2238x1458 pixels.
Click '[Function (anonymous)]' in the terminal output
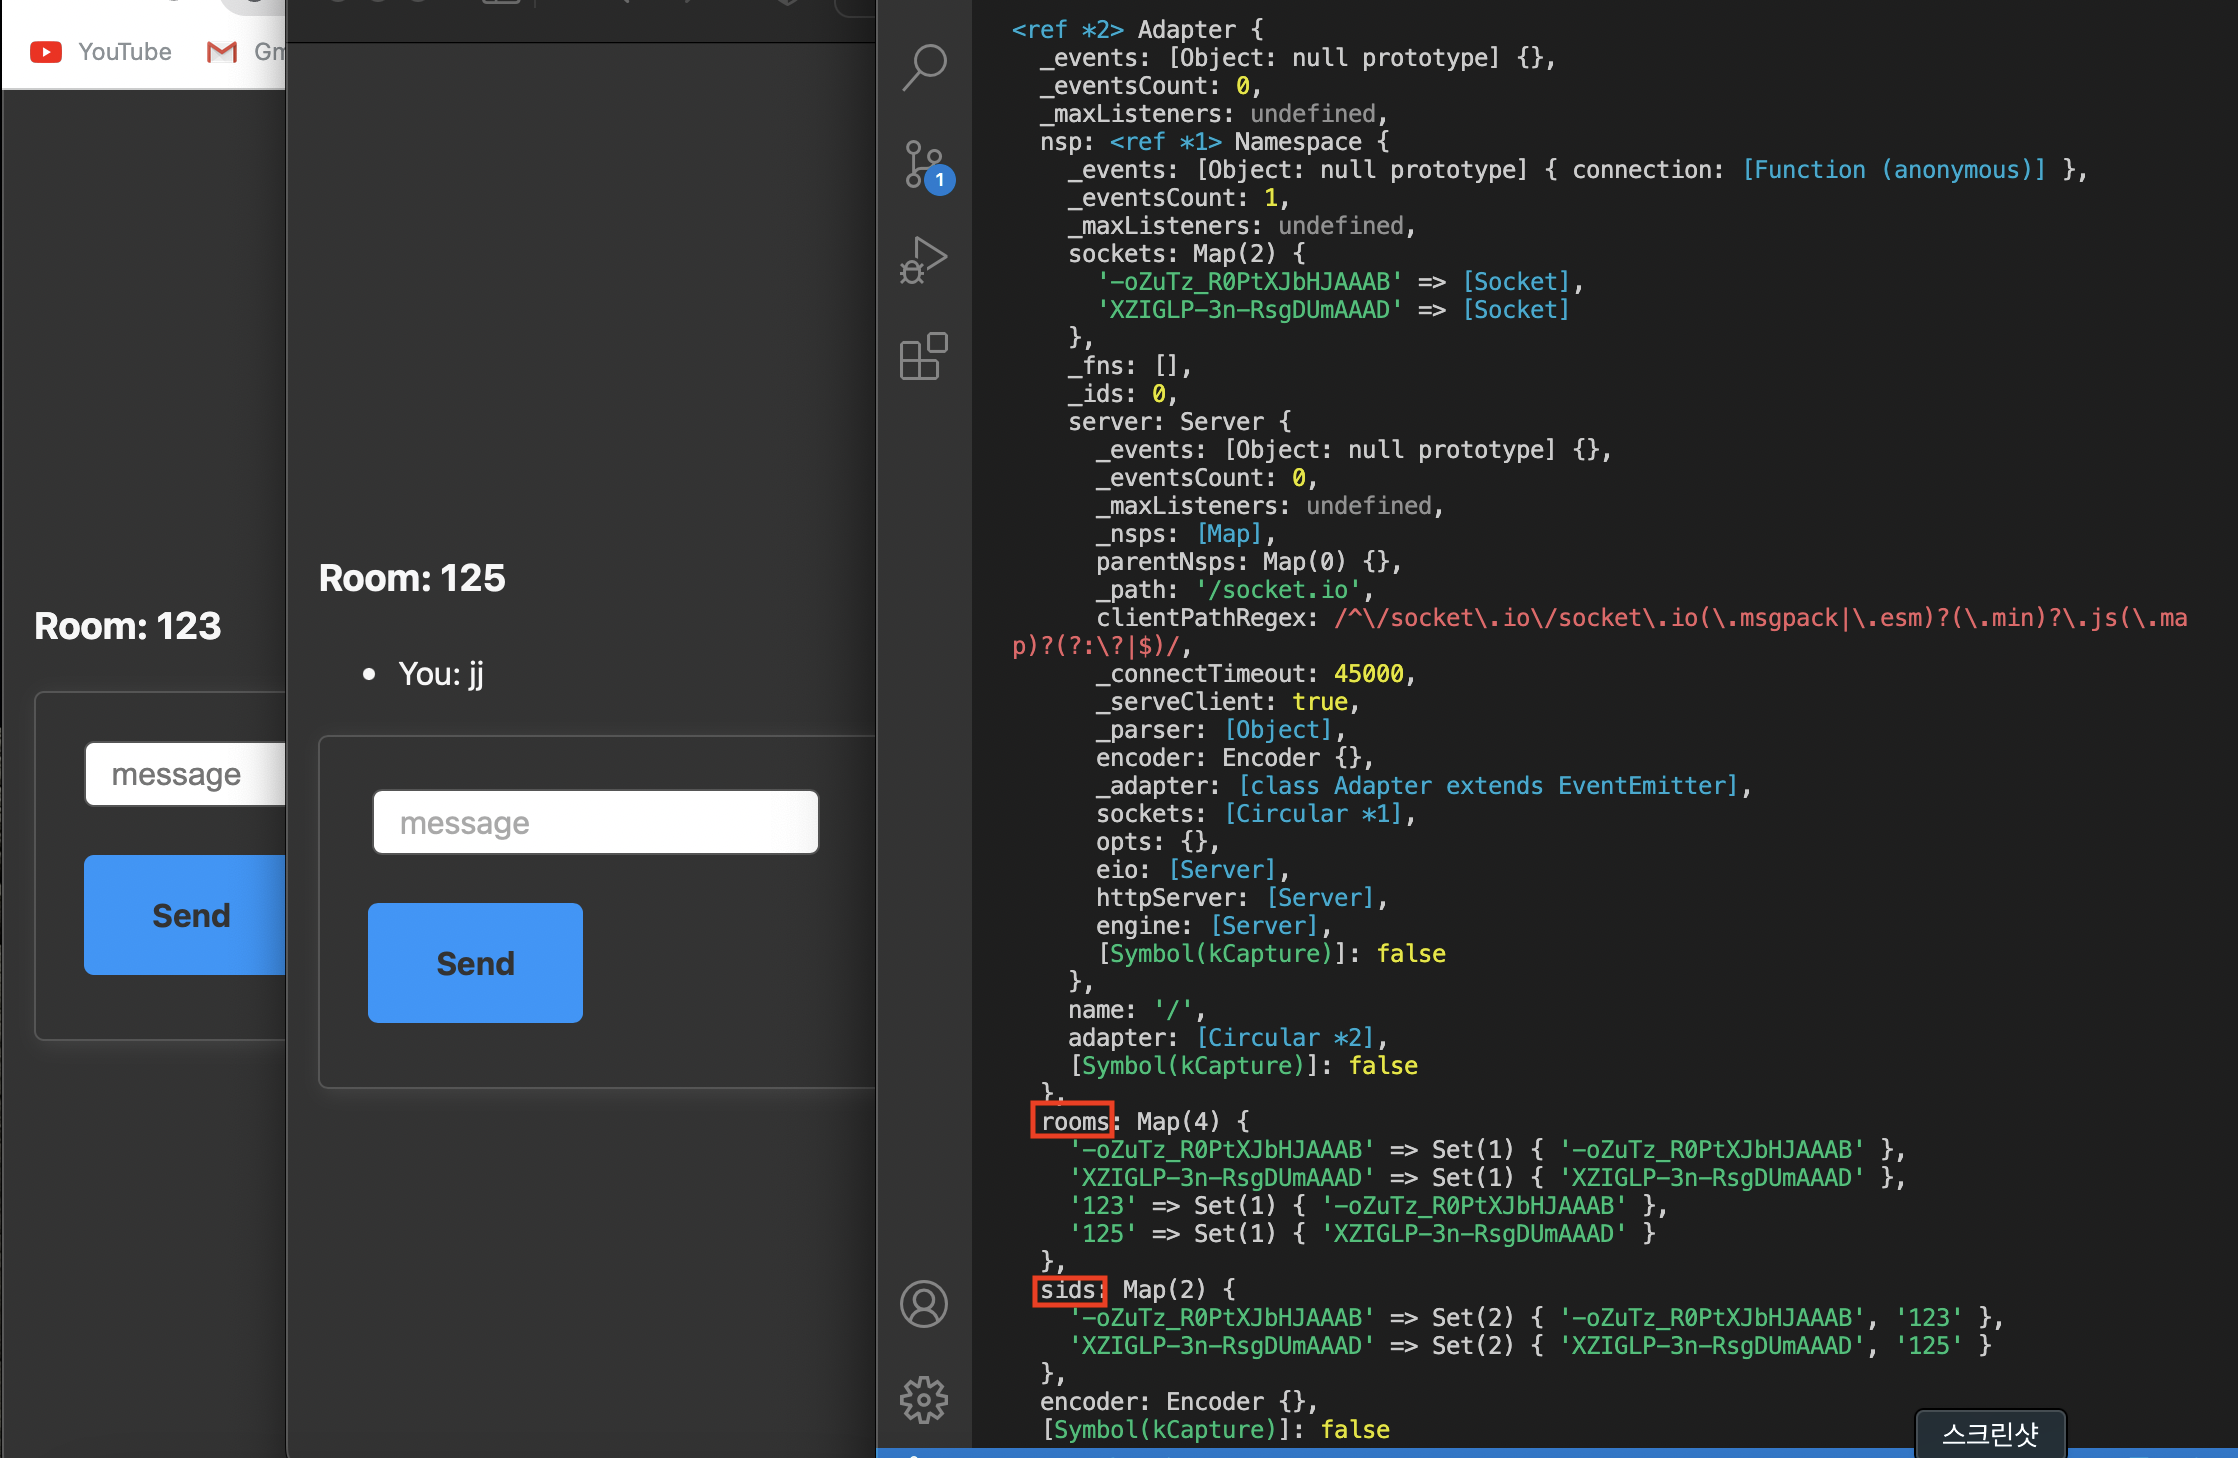point(1893,170)
